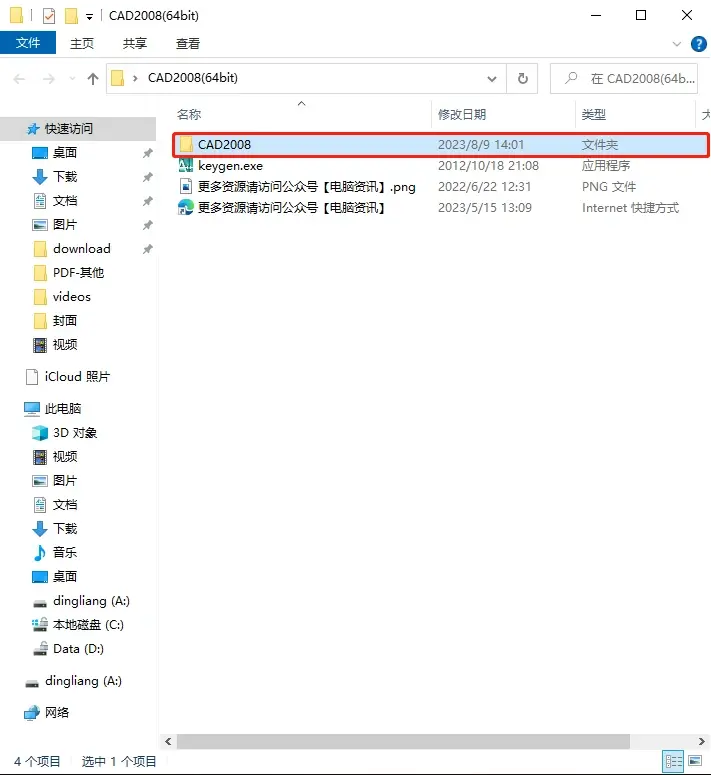Click the CAD2008 folder icon
This screenshot has width=711, height=775.
coord(186,145)
